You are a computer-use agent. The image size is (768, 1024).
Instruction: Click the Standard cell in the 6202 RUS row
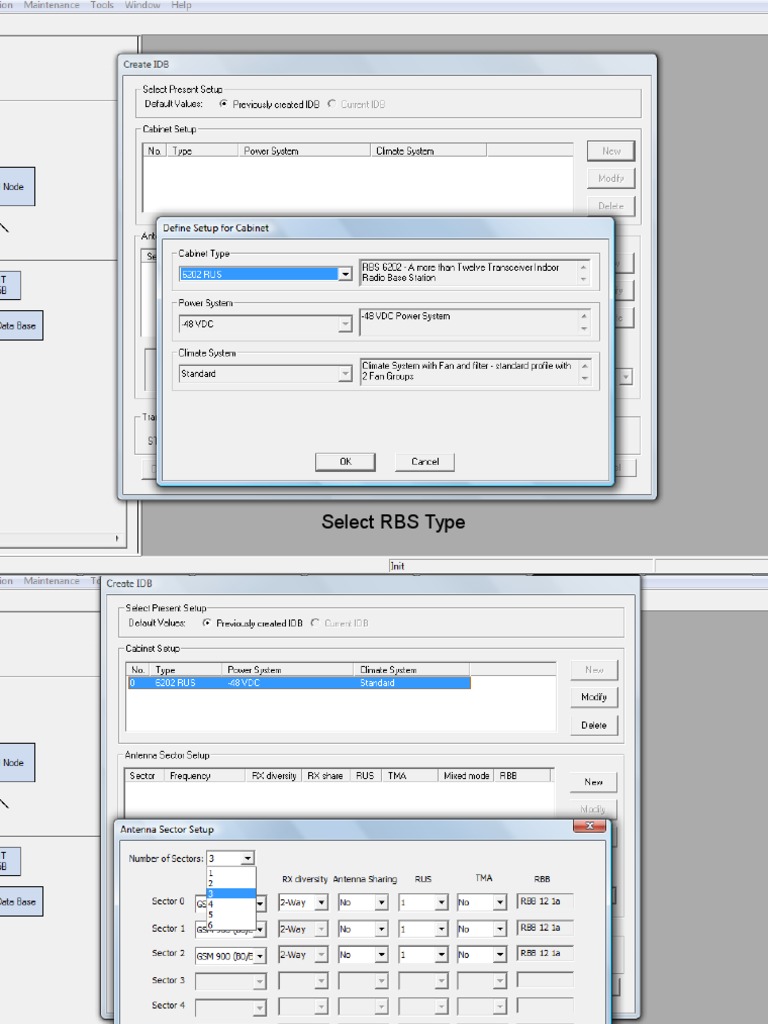pos(377,682)
